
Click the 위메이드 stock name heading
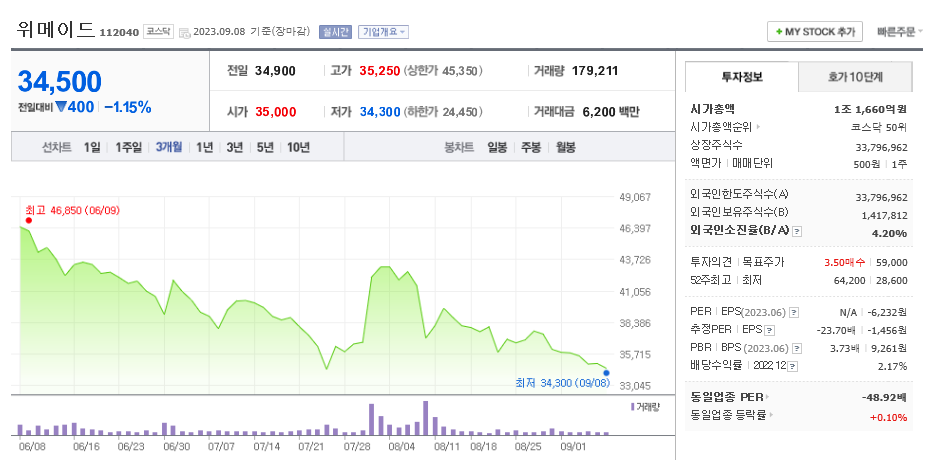click(57, 30)
